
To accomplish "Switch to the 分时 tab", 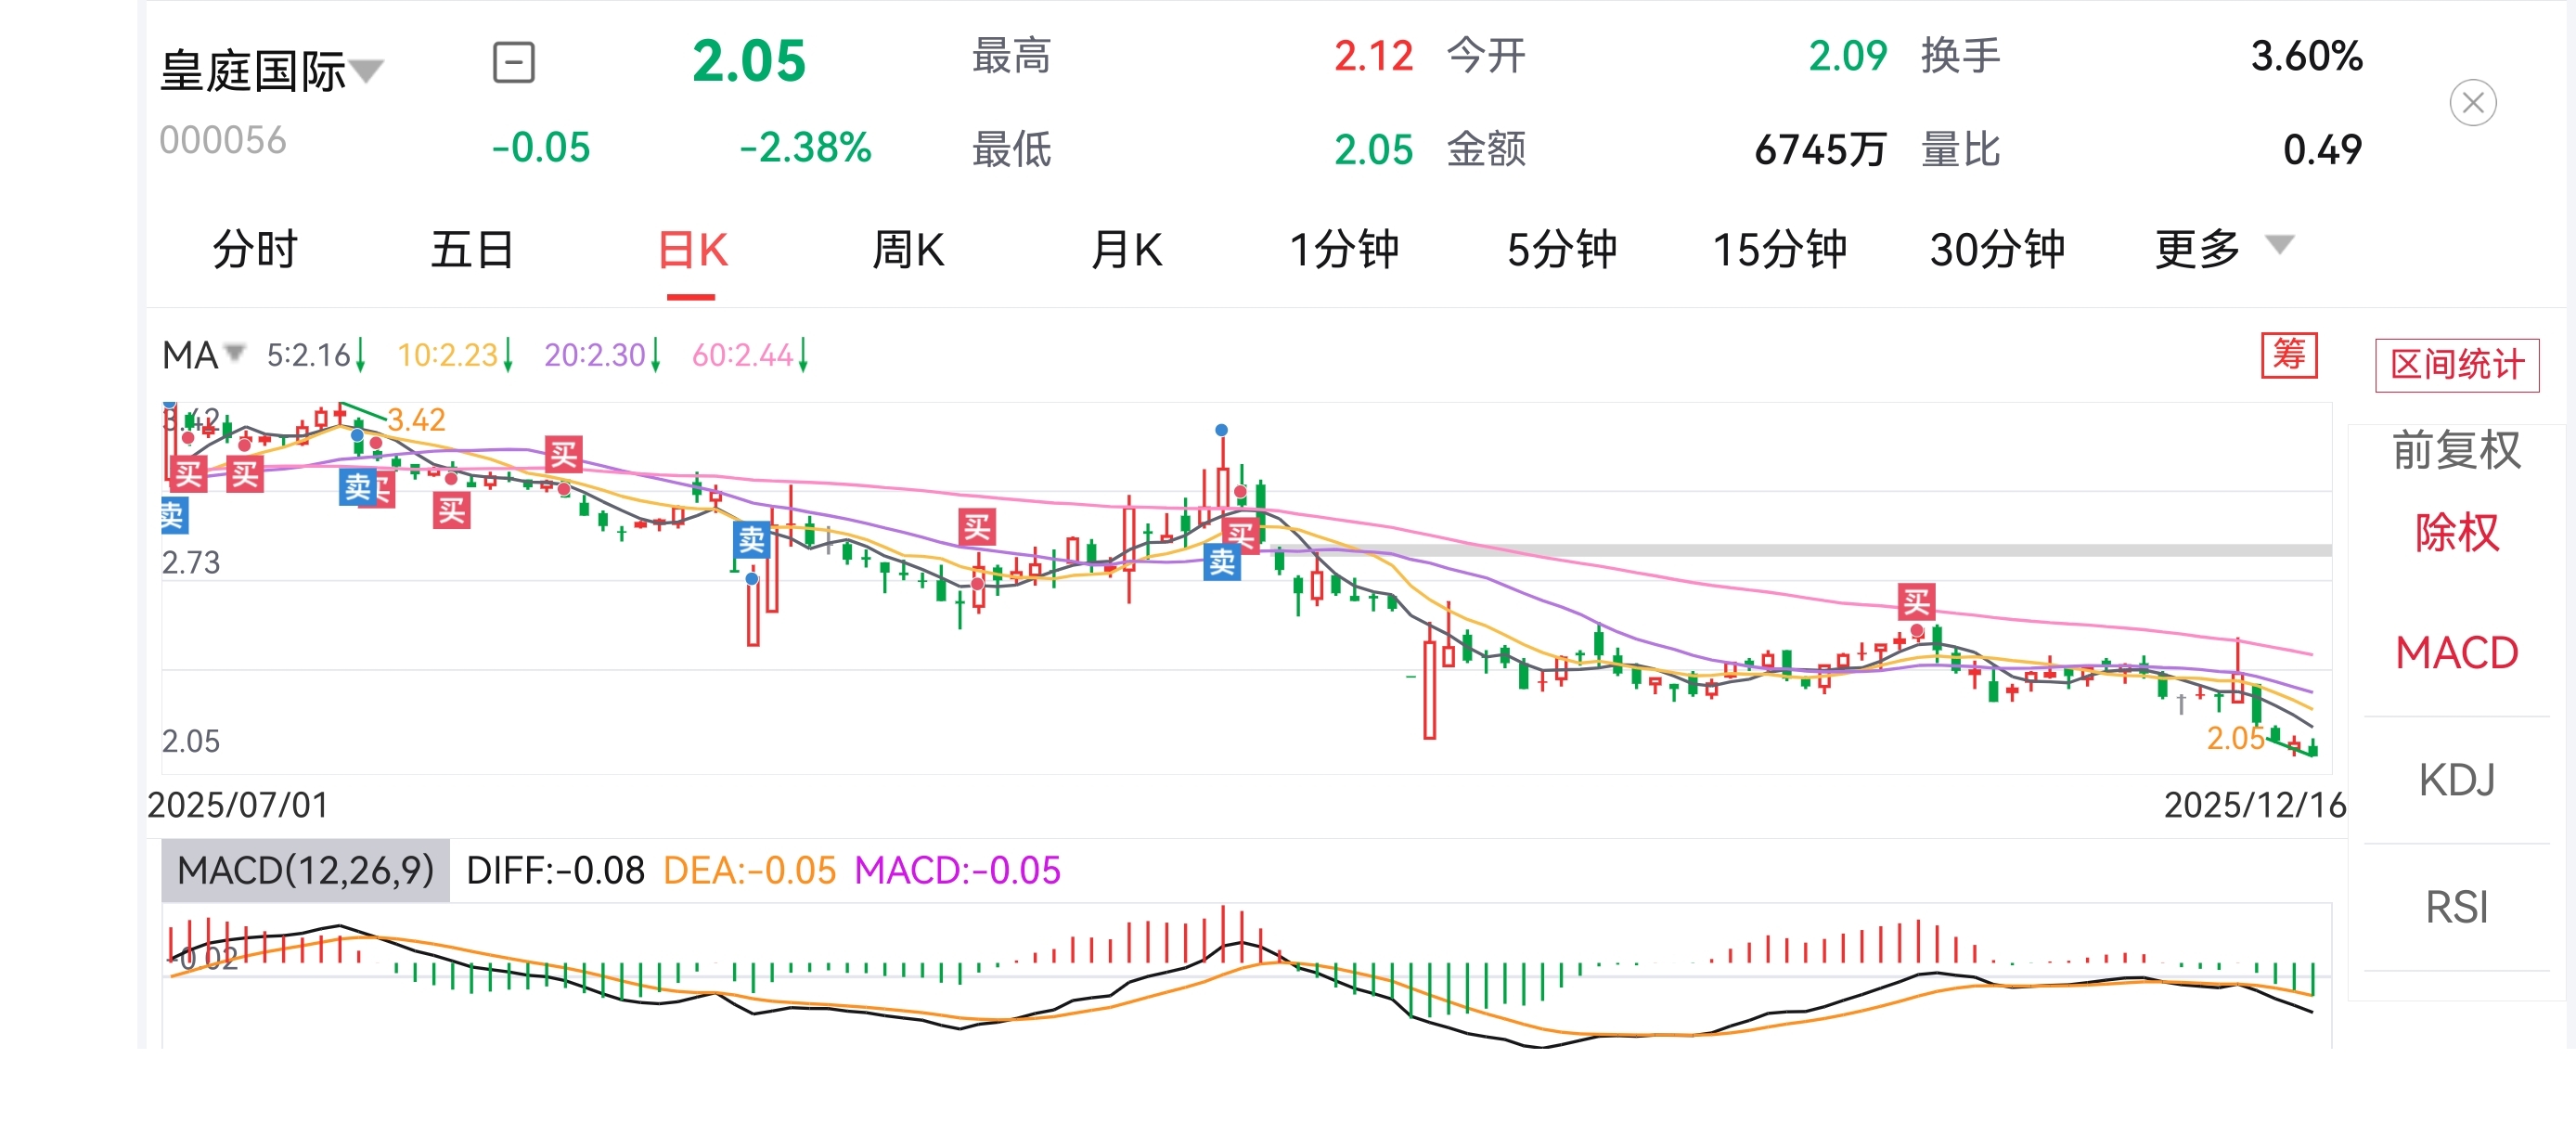I will 255,250.
